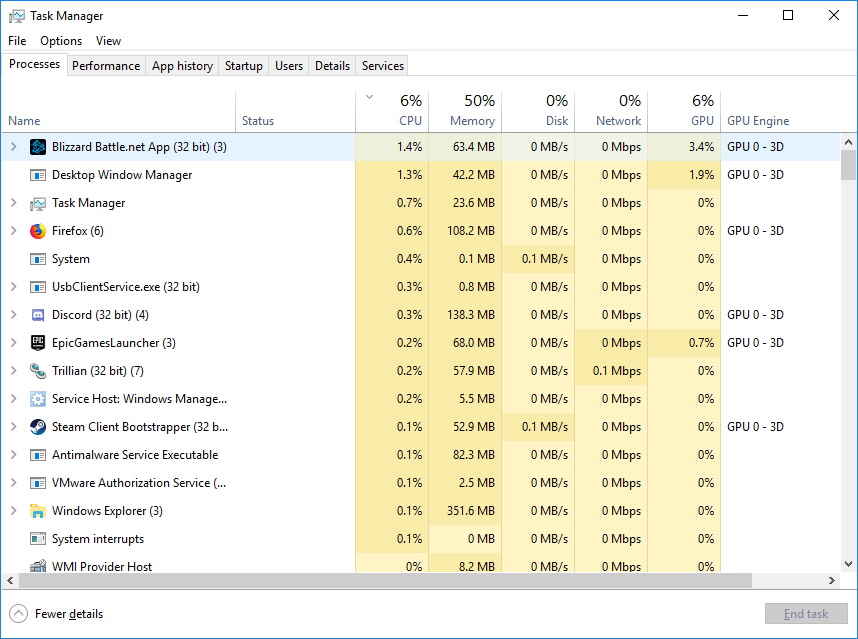Sort by the Disk column header
Image resolution: width=858 pixels, height=639 pixels.
[538, 111]
